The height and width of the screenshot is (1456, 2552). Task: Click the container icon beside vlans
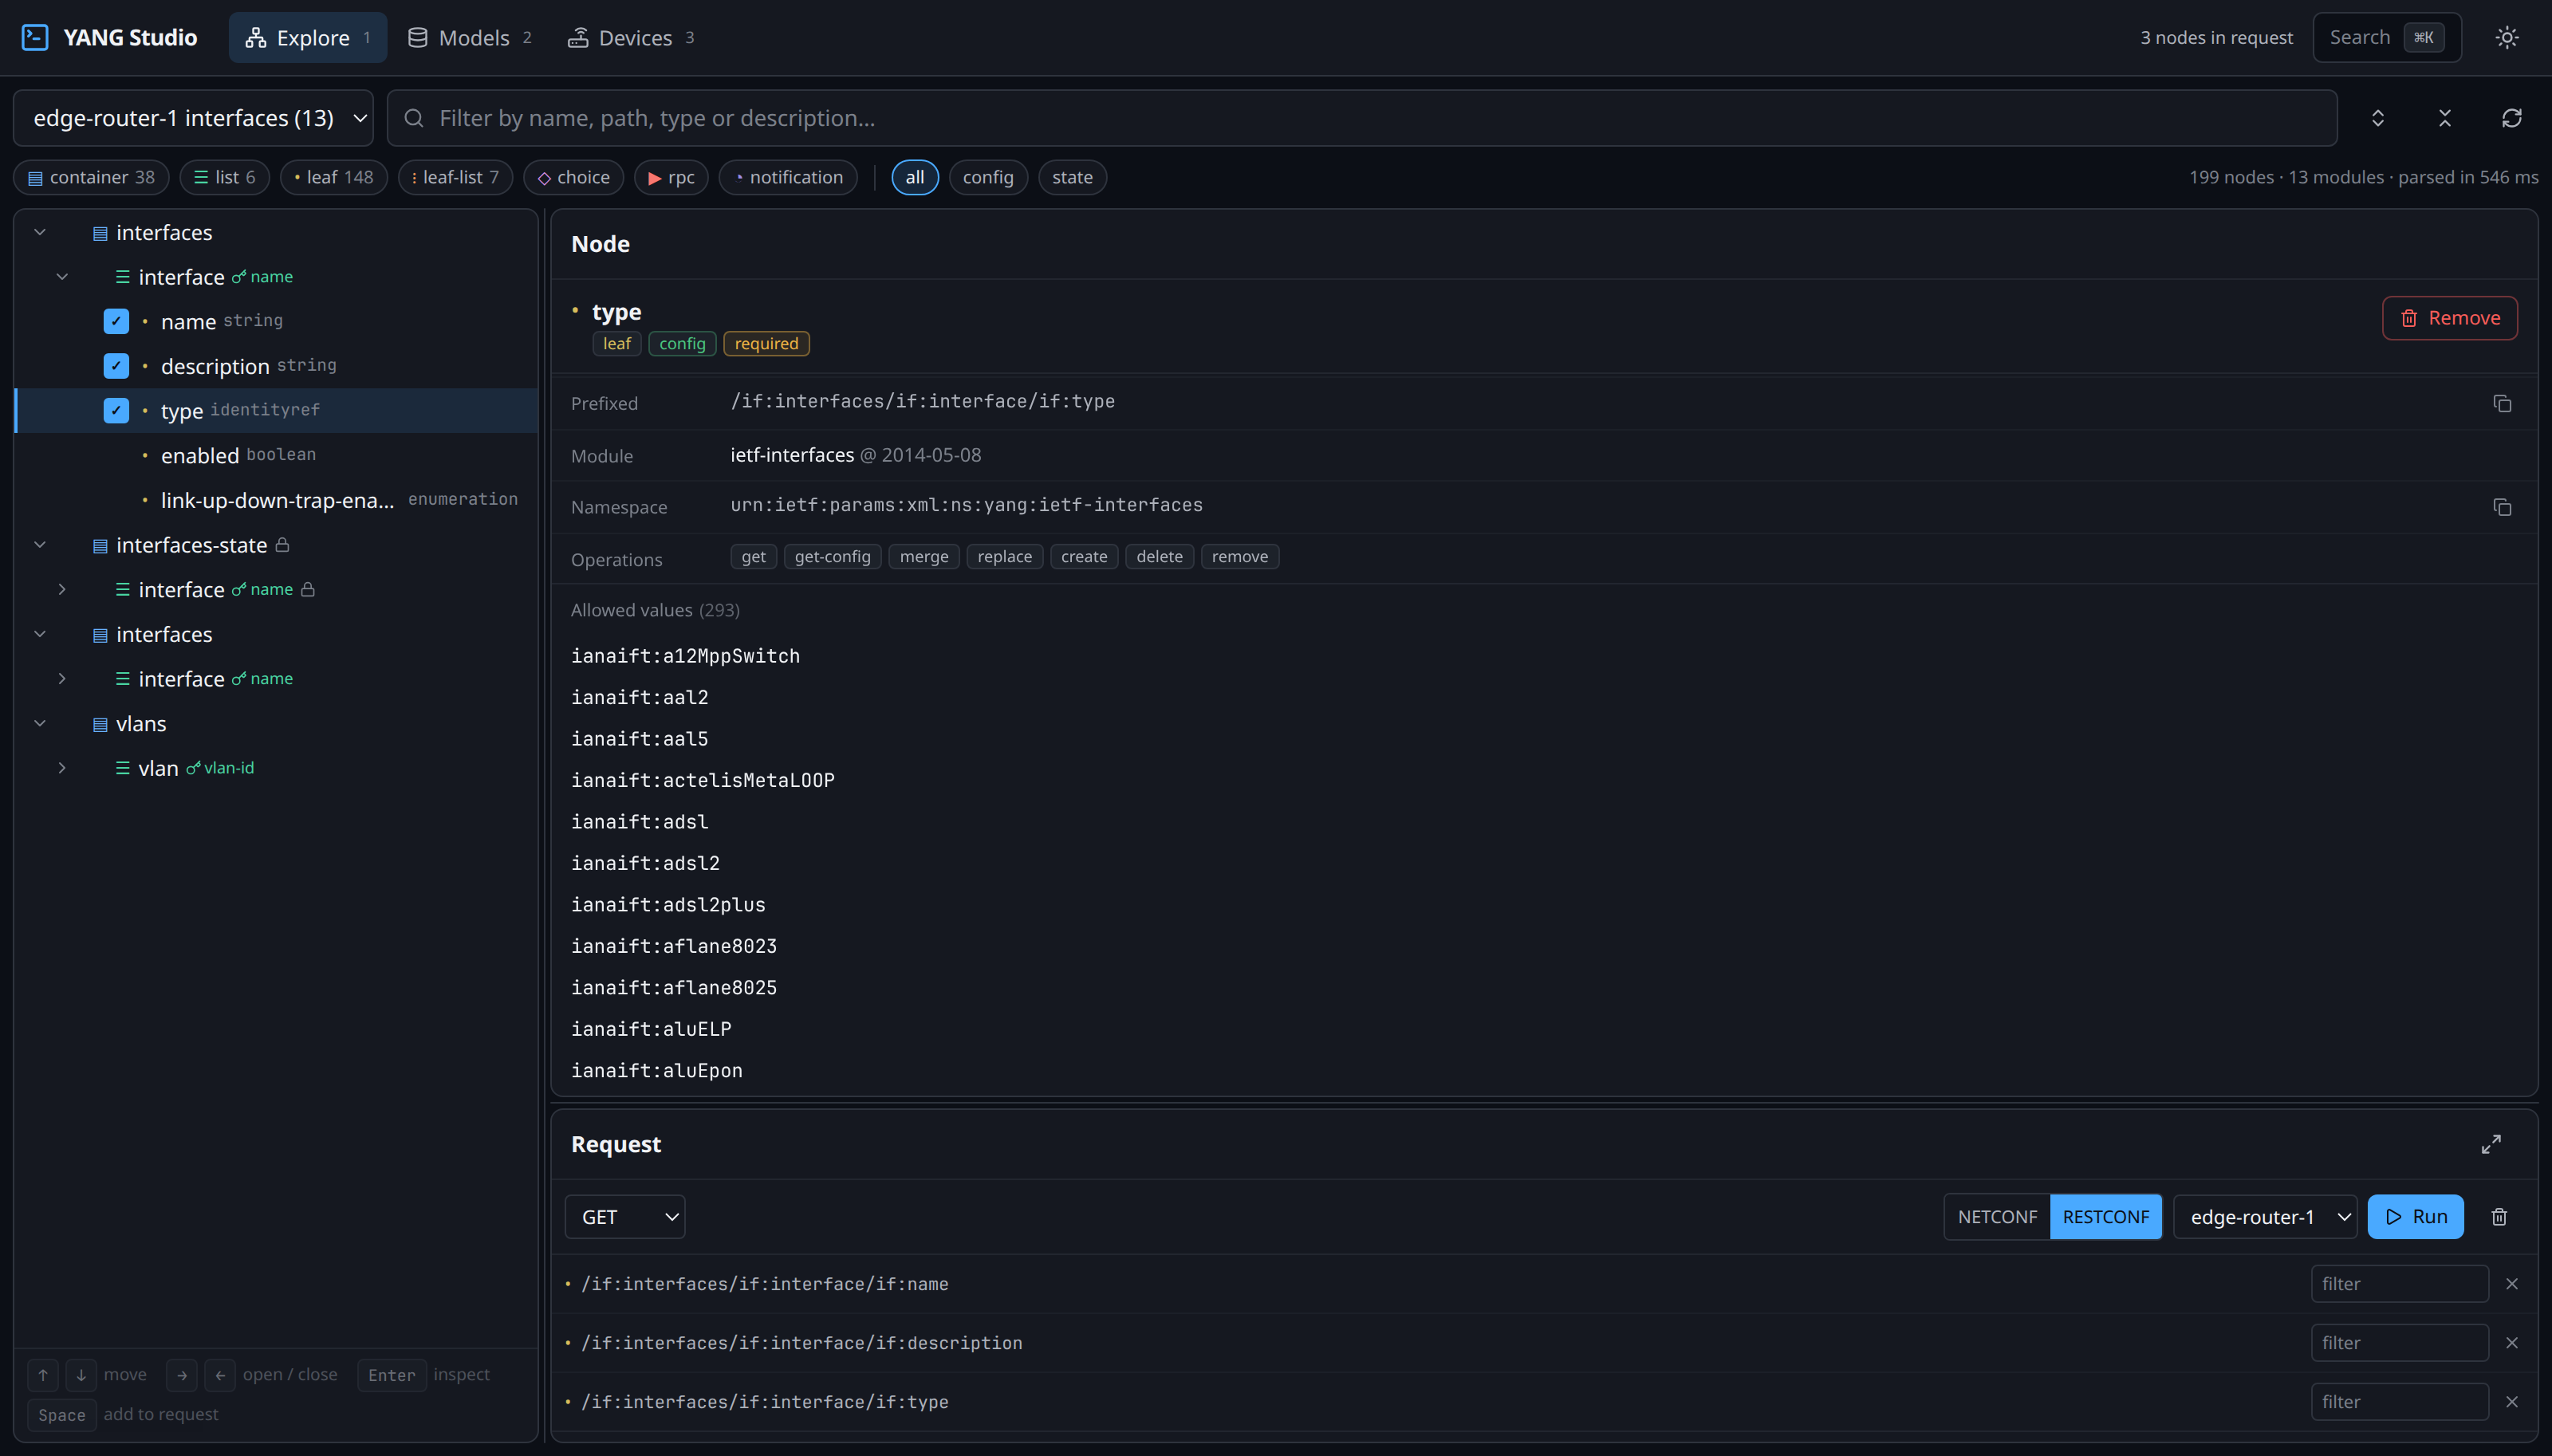tap(100, 724)
